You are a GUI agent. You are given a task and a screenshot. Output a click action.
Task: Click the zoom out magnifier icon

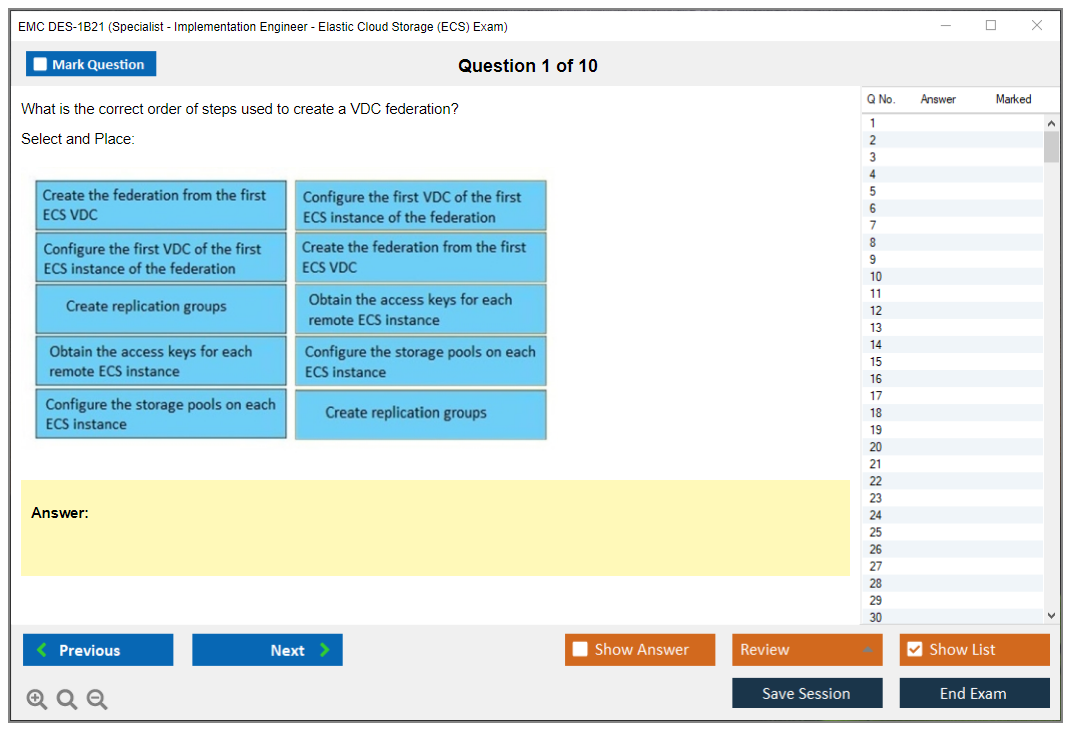pos(97,700)
